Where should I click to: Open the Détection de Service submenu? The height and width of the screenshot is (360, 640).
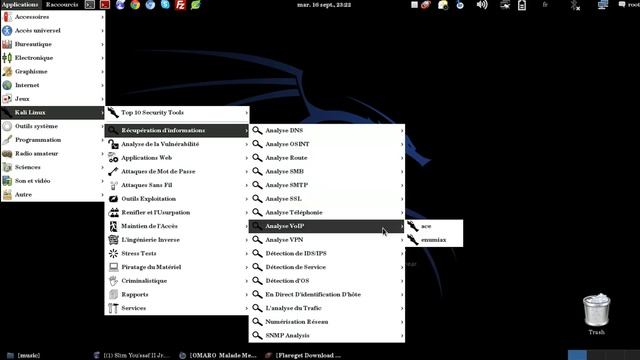pyautogui.click(x=327, y=267)
